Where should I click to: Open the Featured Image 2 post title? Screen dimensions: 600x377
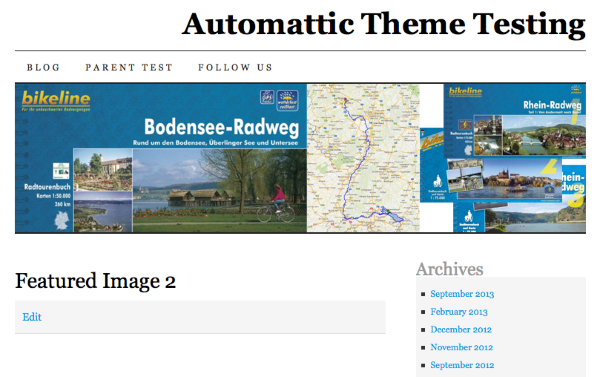95,281
